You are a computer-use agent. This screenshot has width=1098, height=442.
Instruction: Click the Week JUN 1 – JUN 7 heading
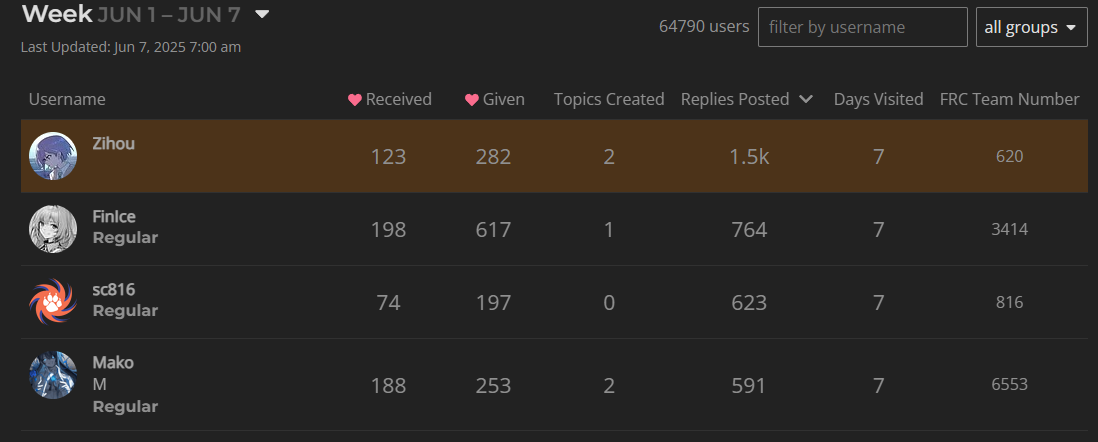[132, 14]
